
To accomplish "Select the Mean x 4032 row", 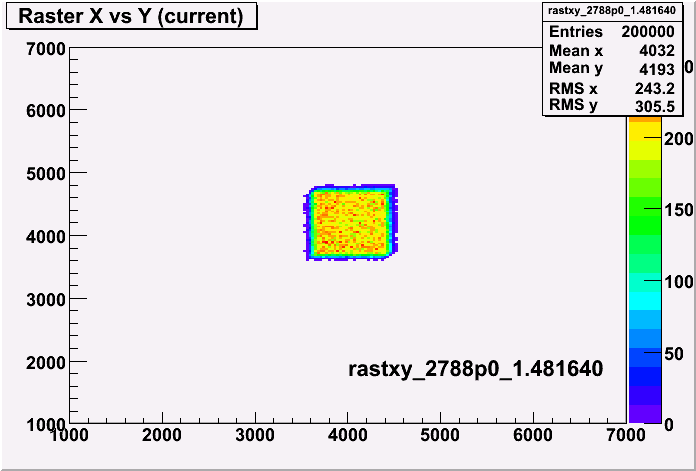I will (x=612, y=51).
